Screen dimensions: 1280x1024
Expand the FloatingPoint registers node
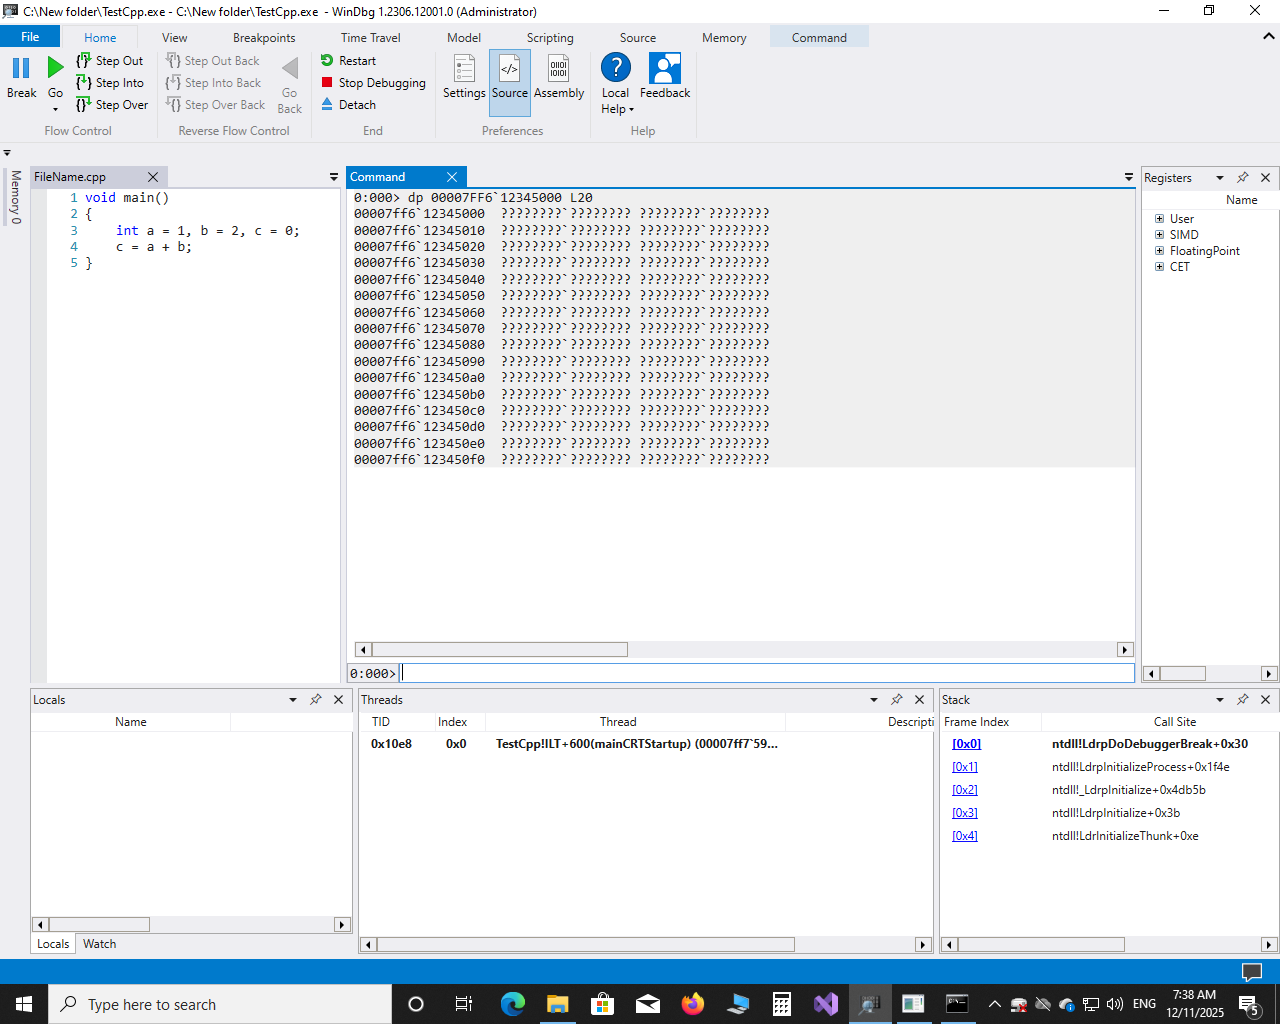click(1160, 251)
